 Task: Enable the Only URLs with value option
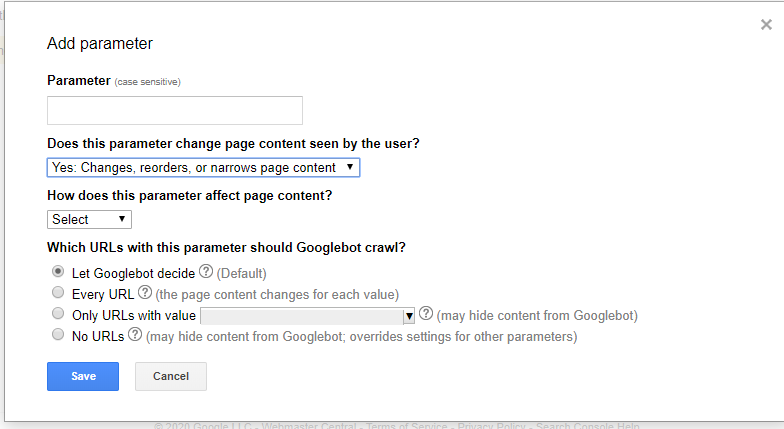(x=58, y=314)
